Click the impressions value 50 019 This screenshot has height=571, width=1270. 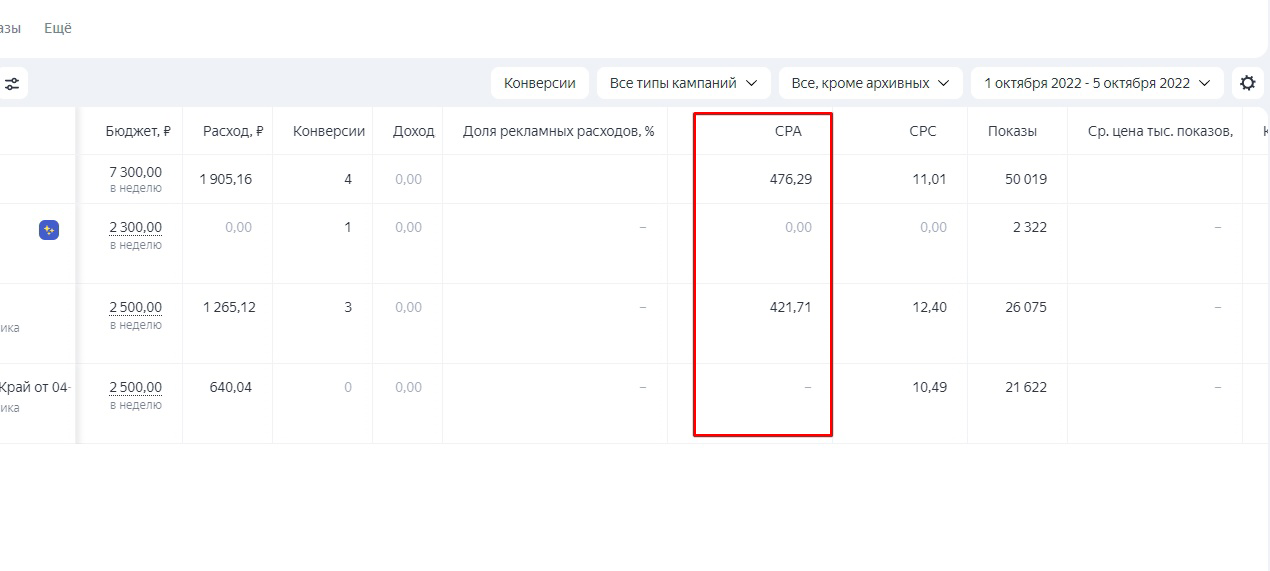tap(1026, 179)
